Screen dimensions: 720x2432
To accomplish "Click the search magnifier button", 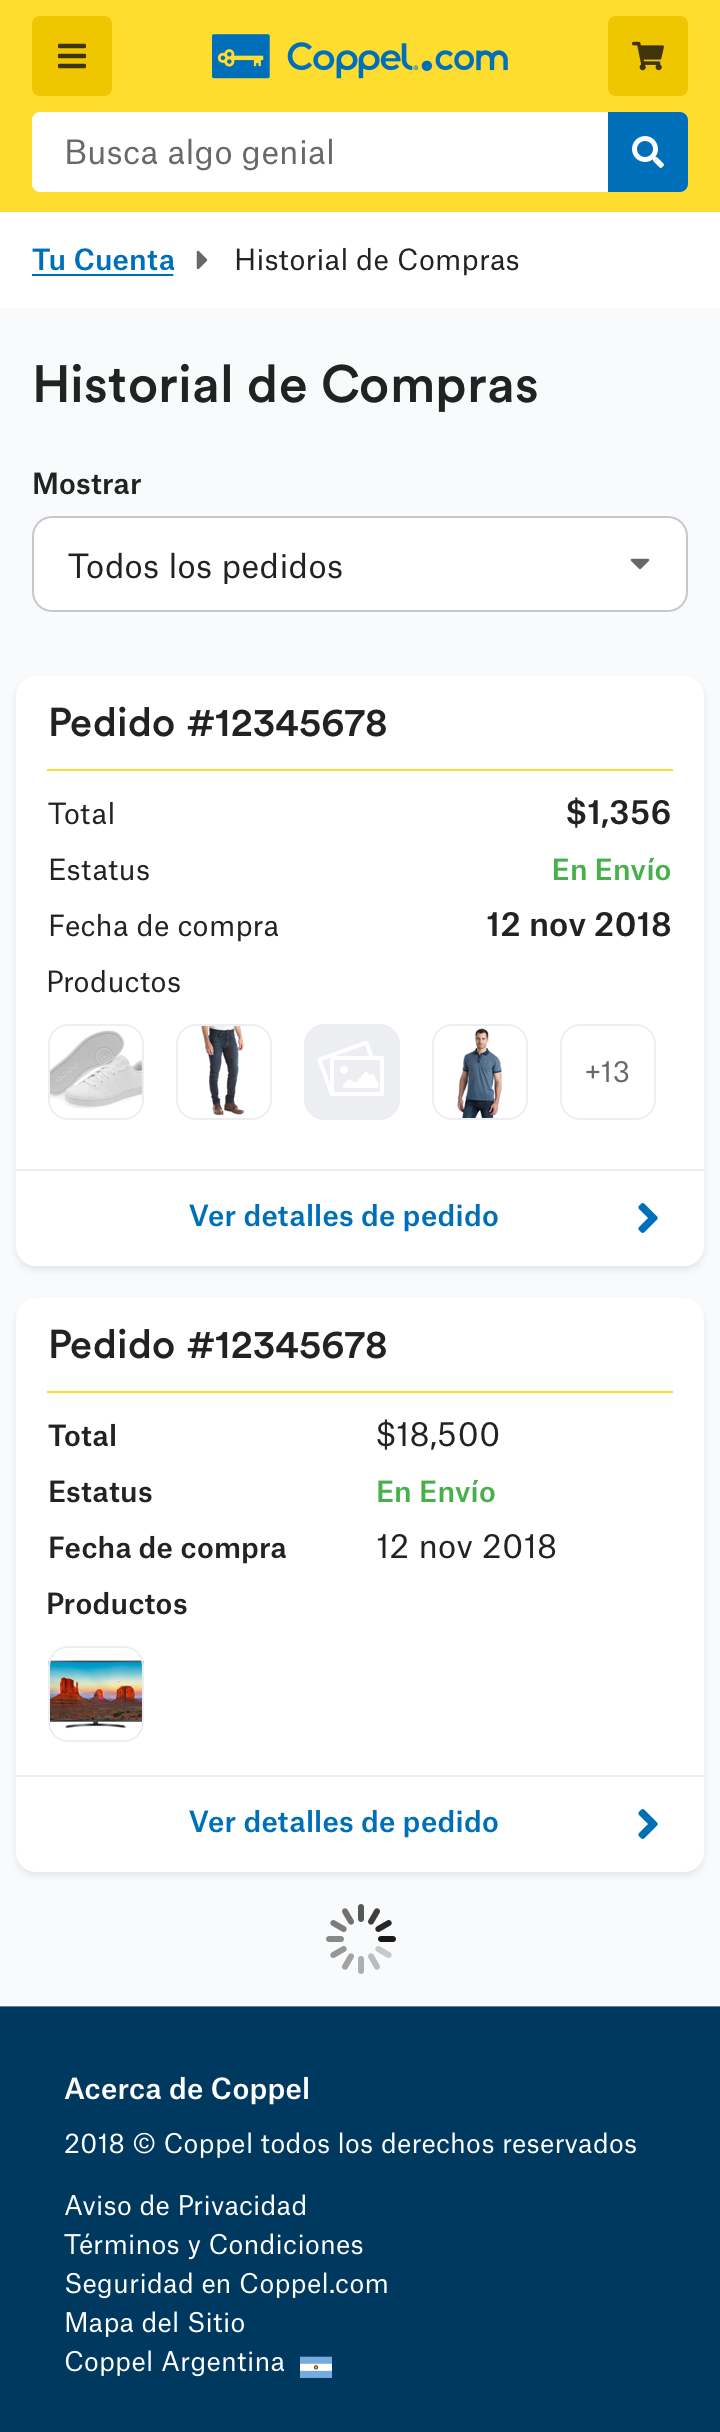I will click(648, 152).
